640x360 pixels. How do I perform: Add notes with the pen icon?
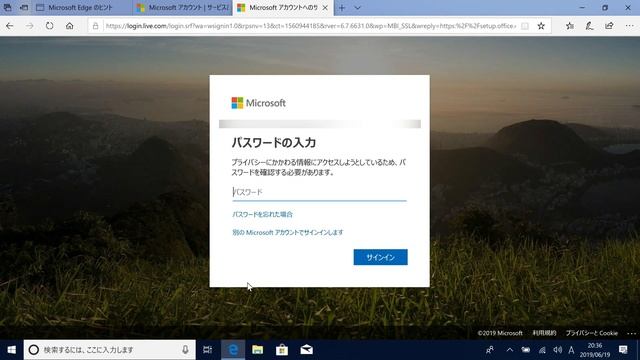tap(589, 26)
